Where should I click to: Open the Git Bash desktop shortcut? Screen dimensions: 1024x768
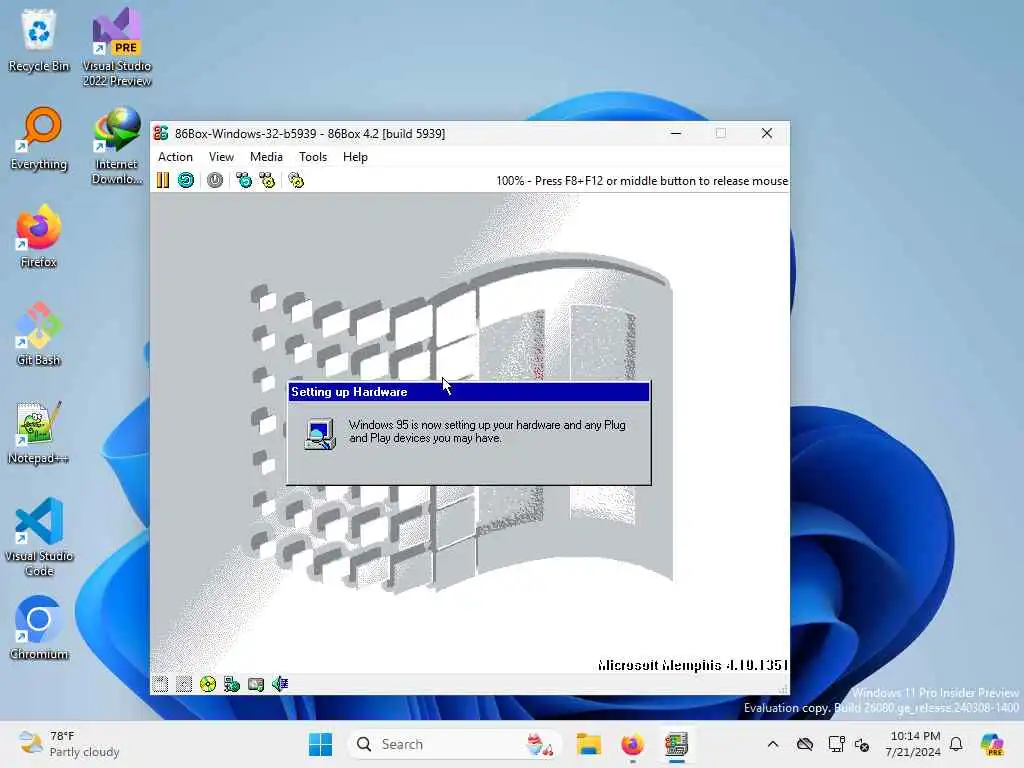39,334
